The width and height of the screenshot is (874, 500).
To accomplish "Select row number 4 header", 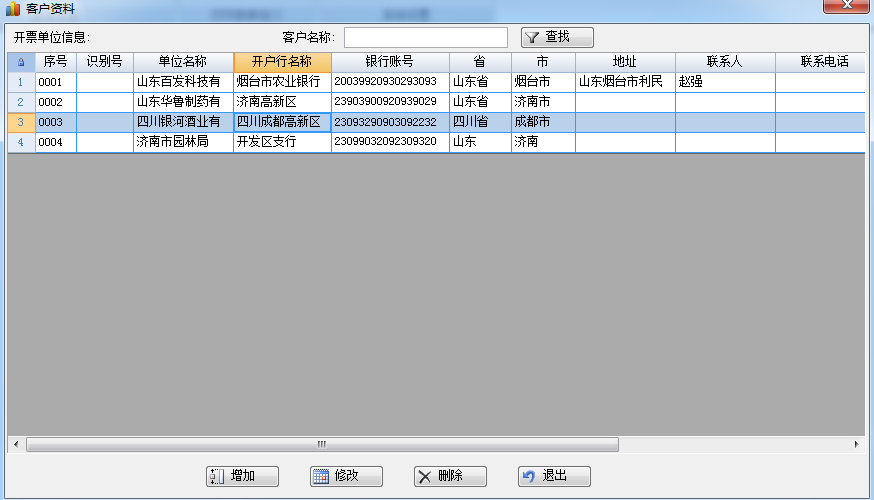I will [21, 142].
